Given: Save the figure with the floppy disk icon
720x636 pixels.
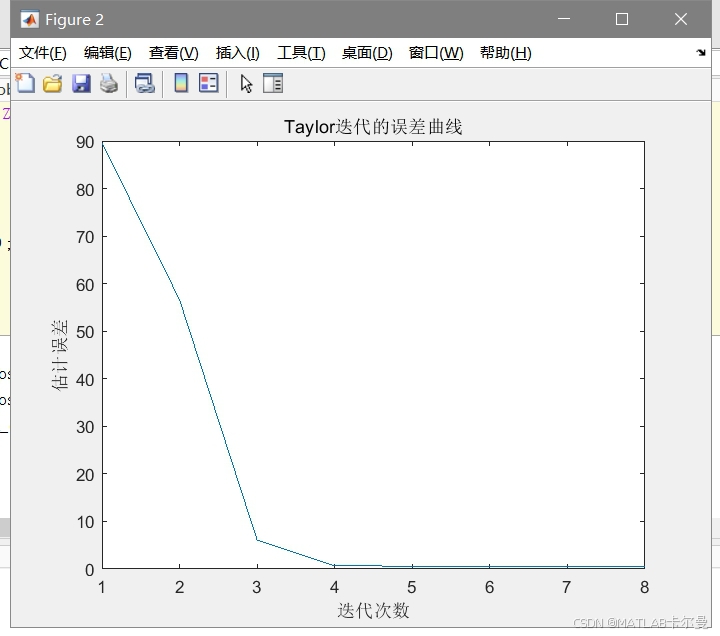Looking at the screenshot, I should pyautogui.click(x=81, y=84).
